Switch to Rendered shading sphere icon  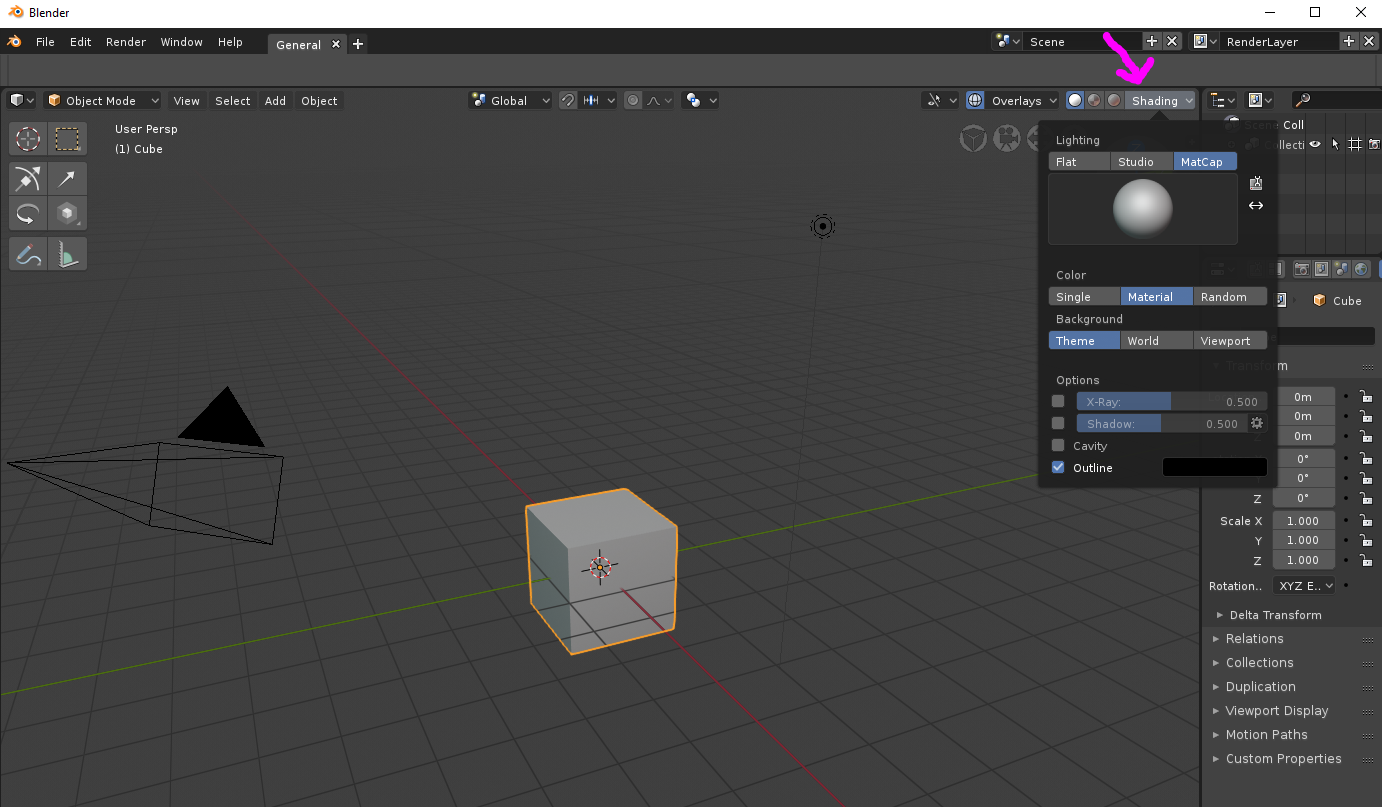tap(1114, 100)
